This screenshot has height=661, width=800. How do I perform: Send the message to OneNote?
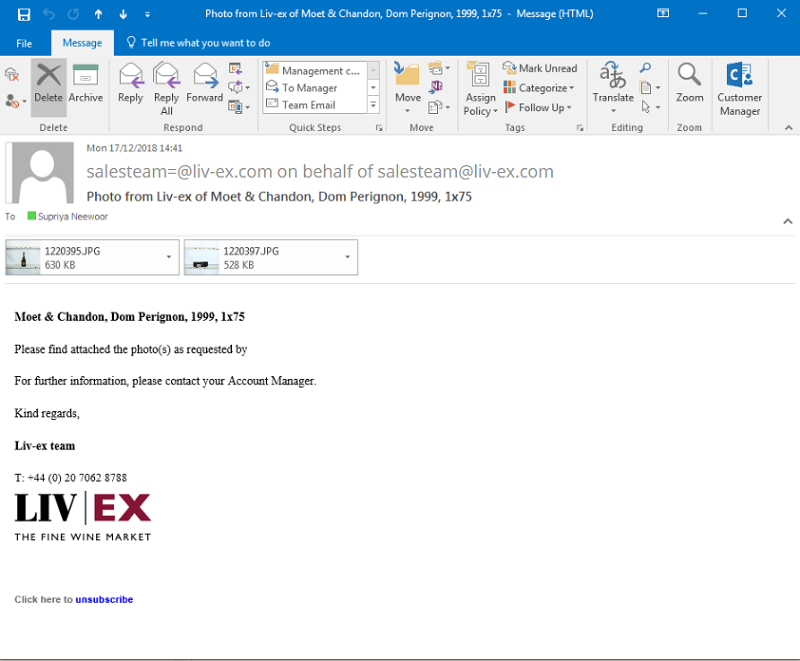(436, 87)
